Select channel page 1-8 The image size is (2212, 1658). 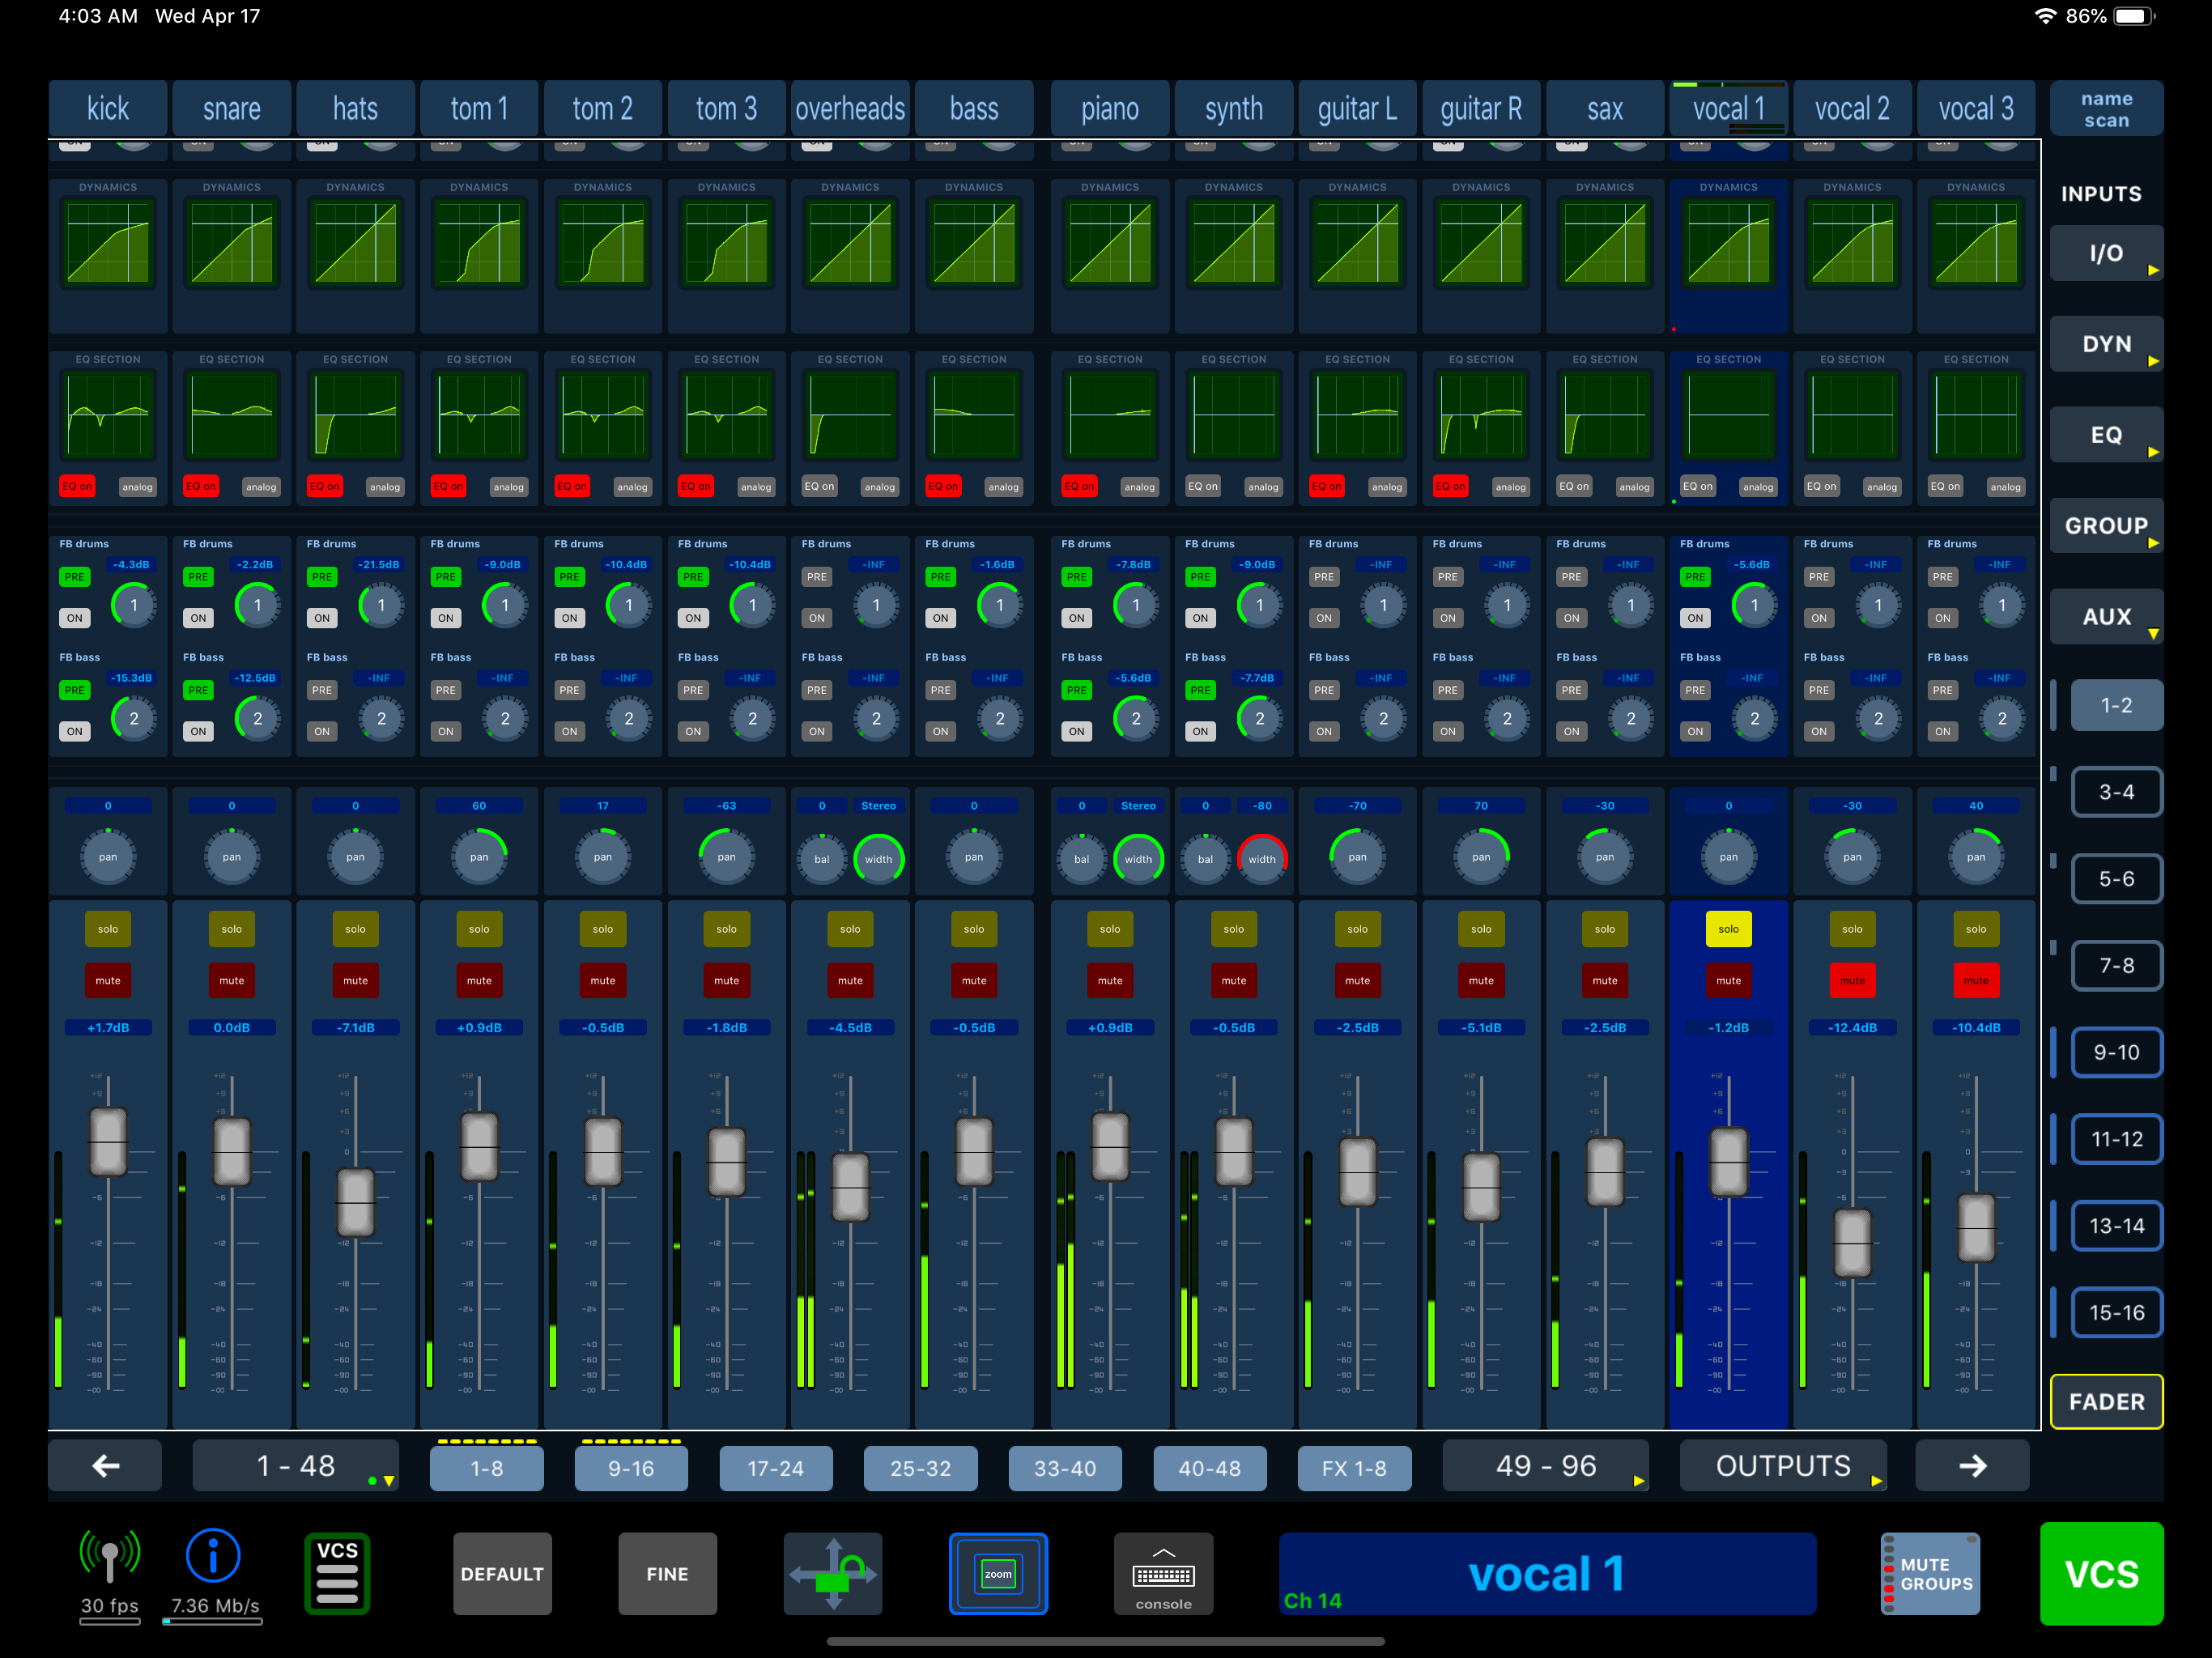pyautogui.click(x=487, y=1468)
